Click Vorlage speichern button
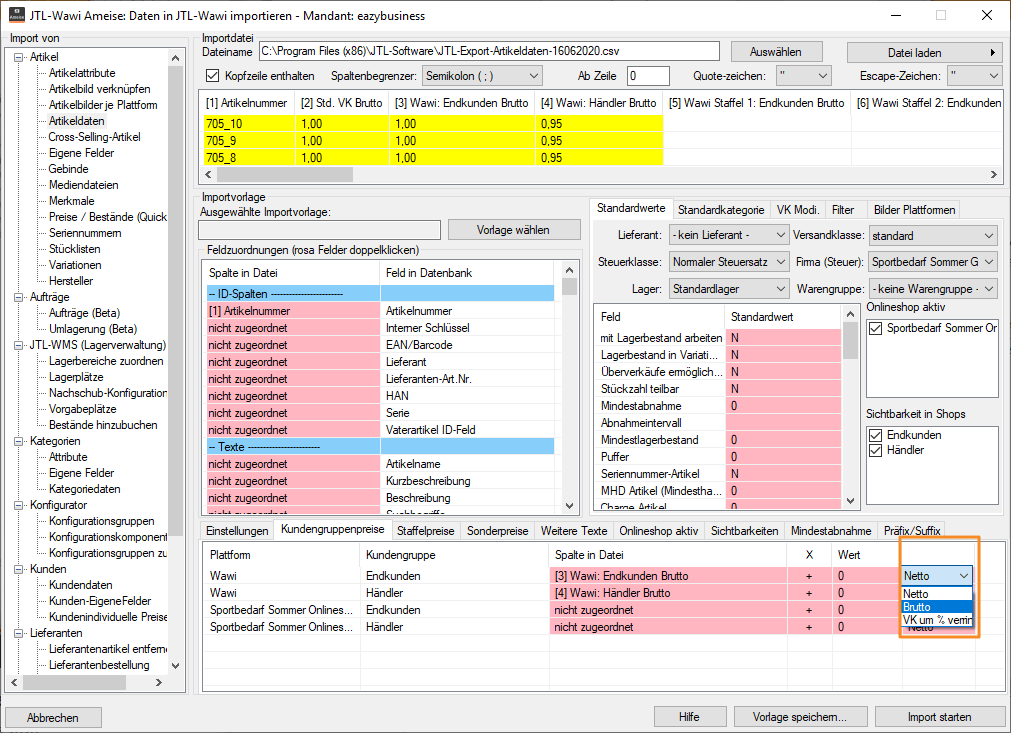This screenshot has height=733, width=1011. point(800,717)
